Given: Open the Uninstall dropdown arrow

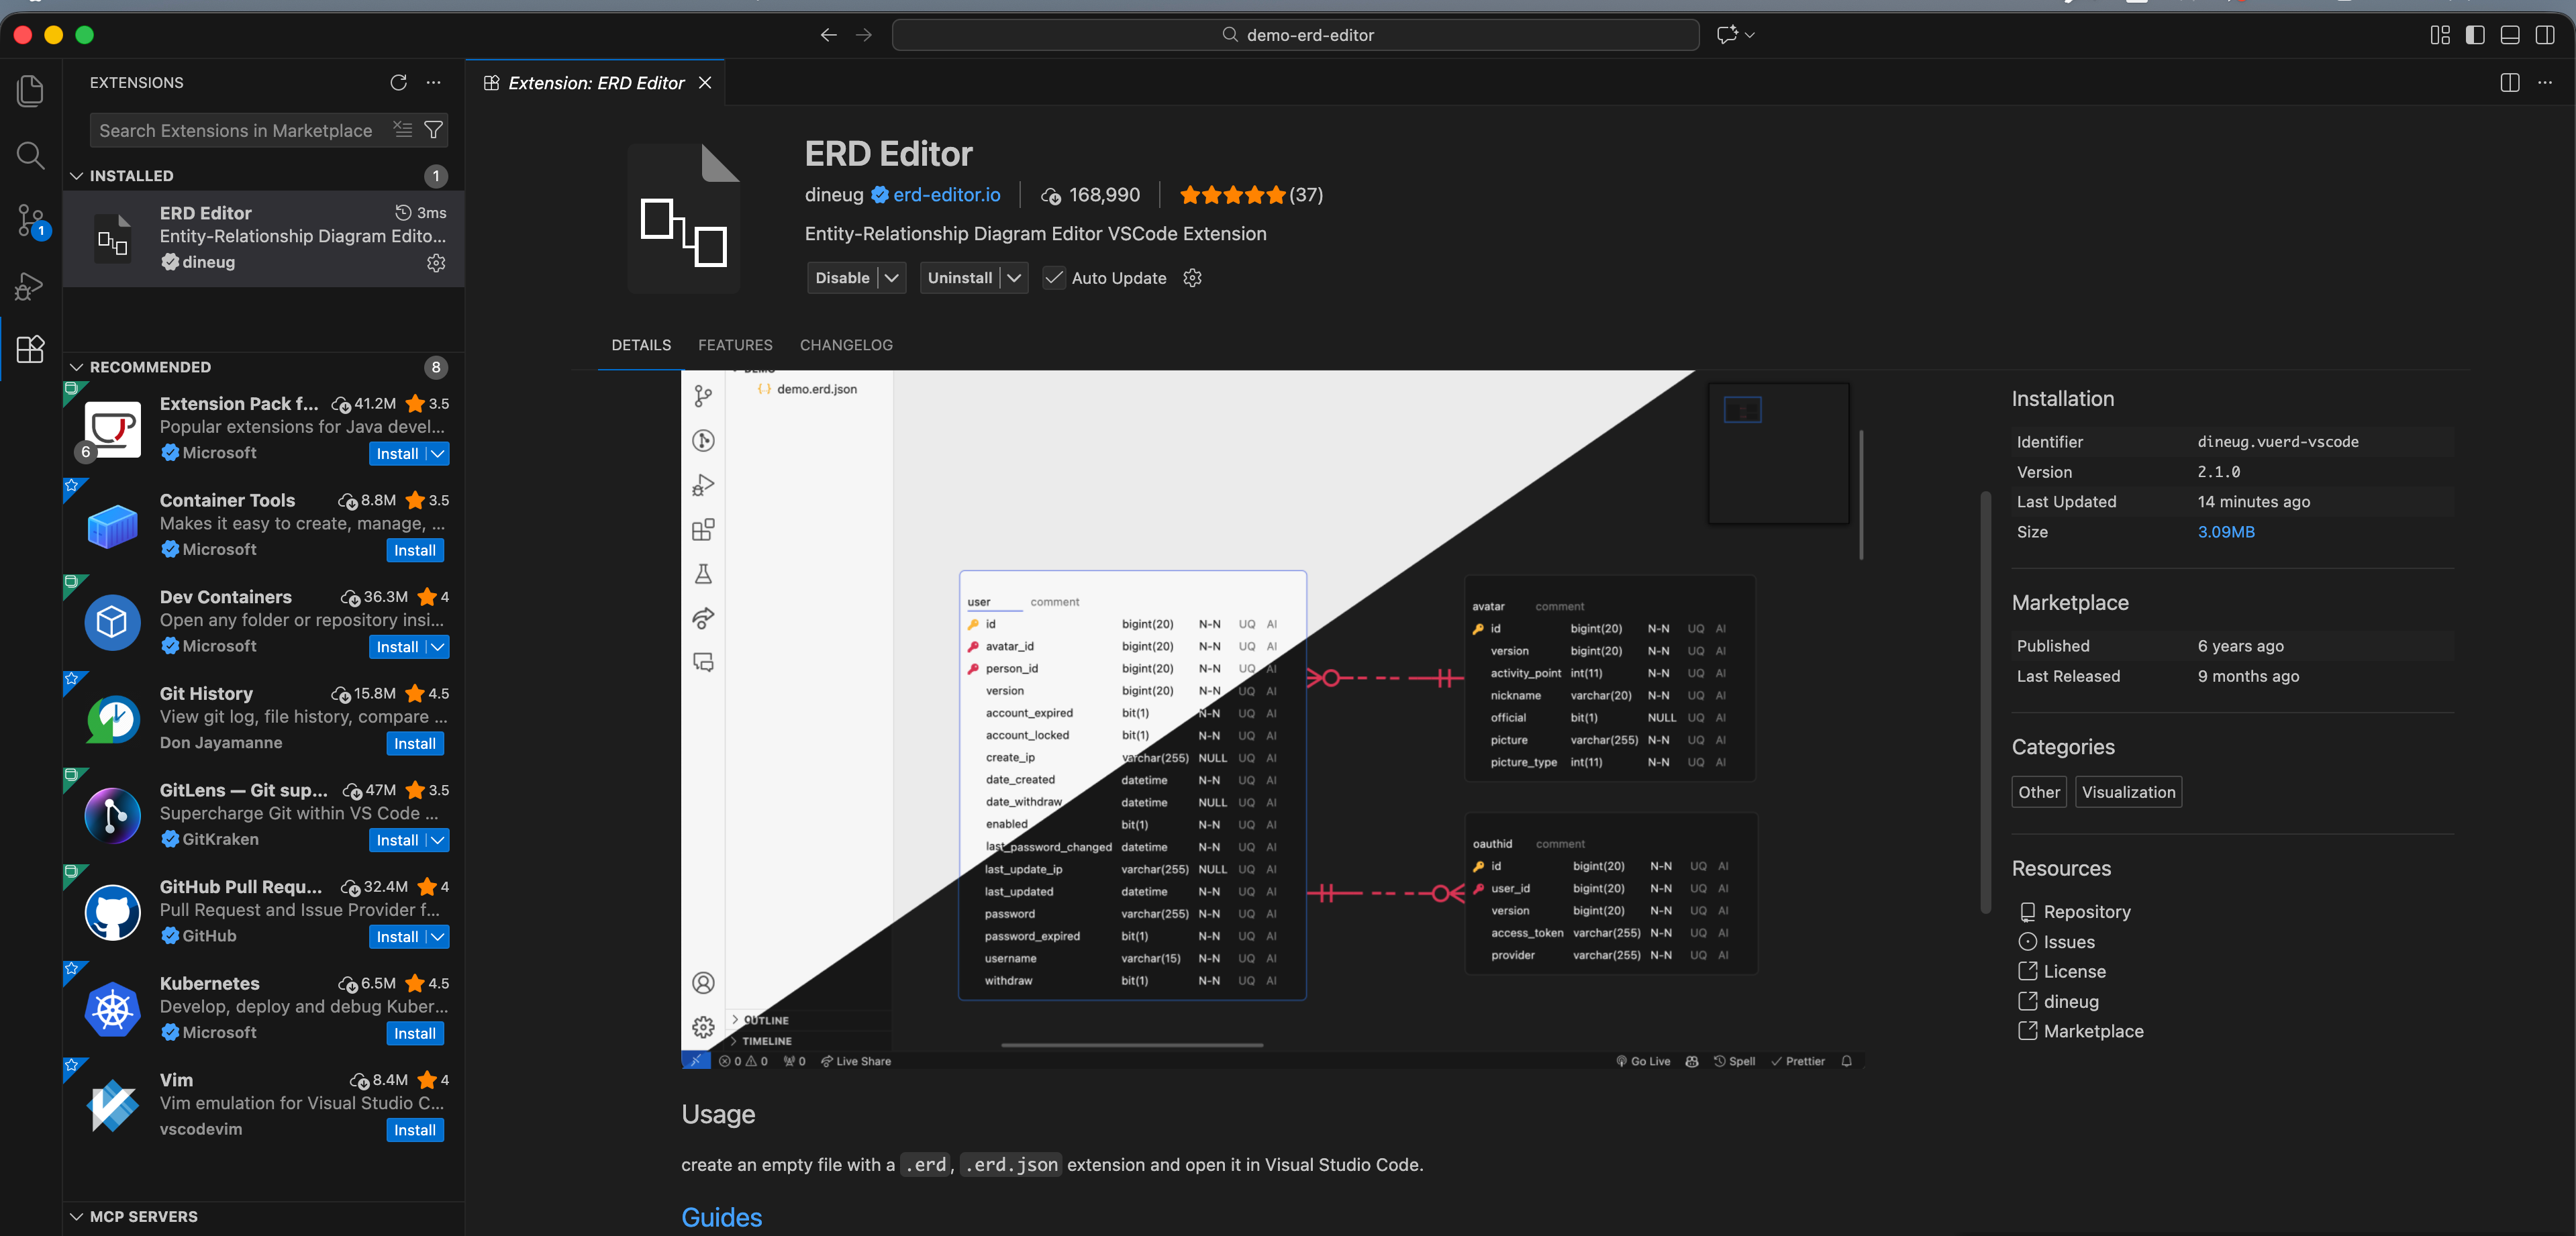Looking at the screenshot, I should click(1014, 278).
